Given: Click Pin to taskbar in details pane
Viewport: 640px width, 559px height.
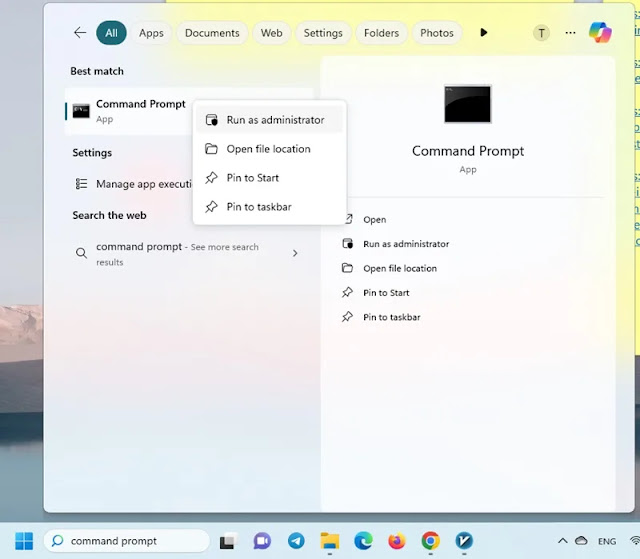Looking at the screenshot, I should (381, 317).
